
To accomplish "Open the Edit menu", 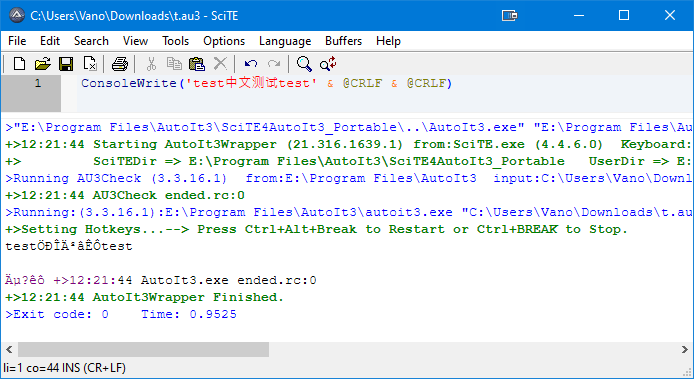I will click(x=50, y=41).
